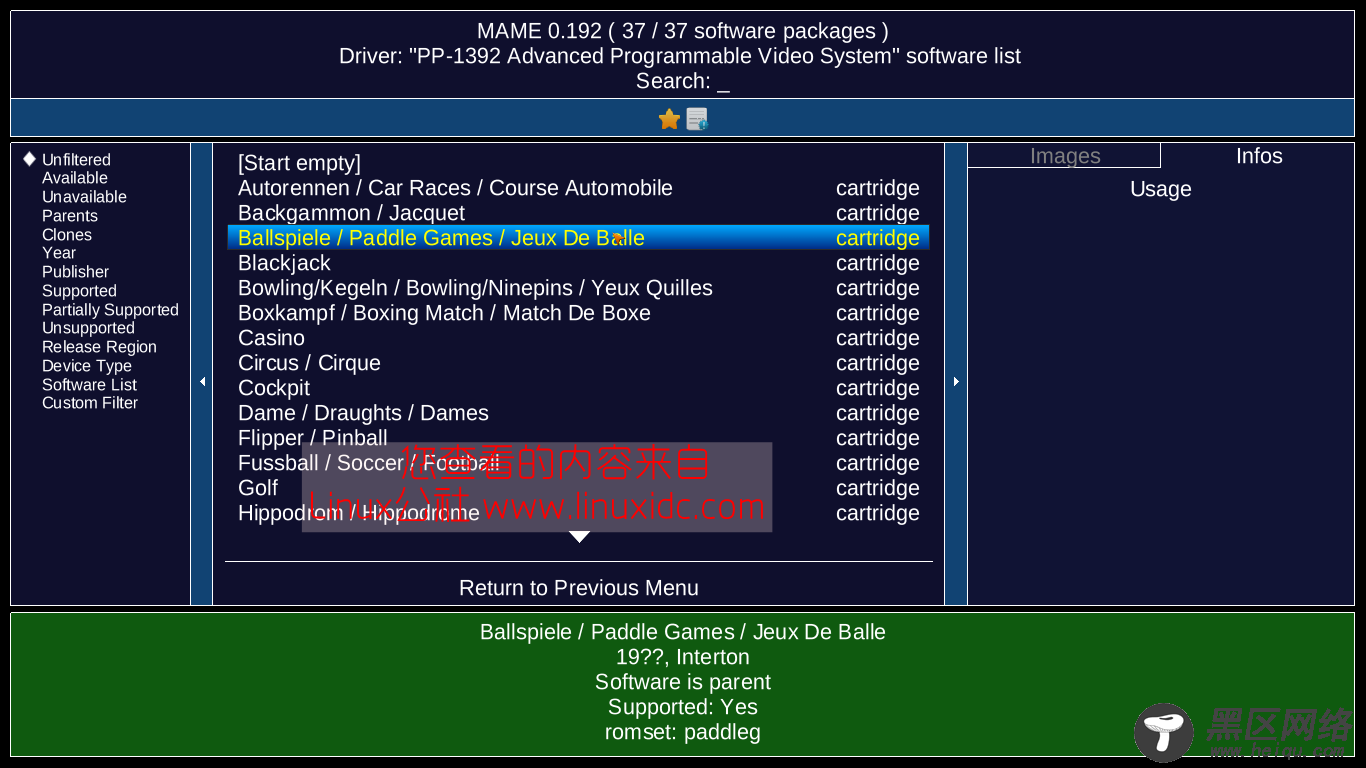Click the Search field in the header
Screen dimensions: 1366x768
coord(683,82)
